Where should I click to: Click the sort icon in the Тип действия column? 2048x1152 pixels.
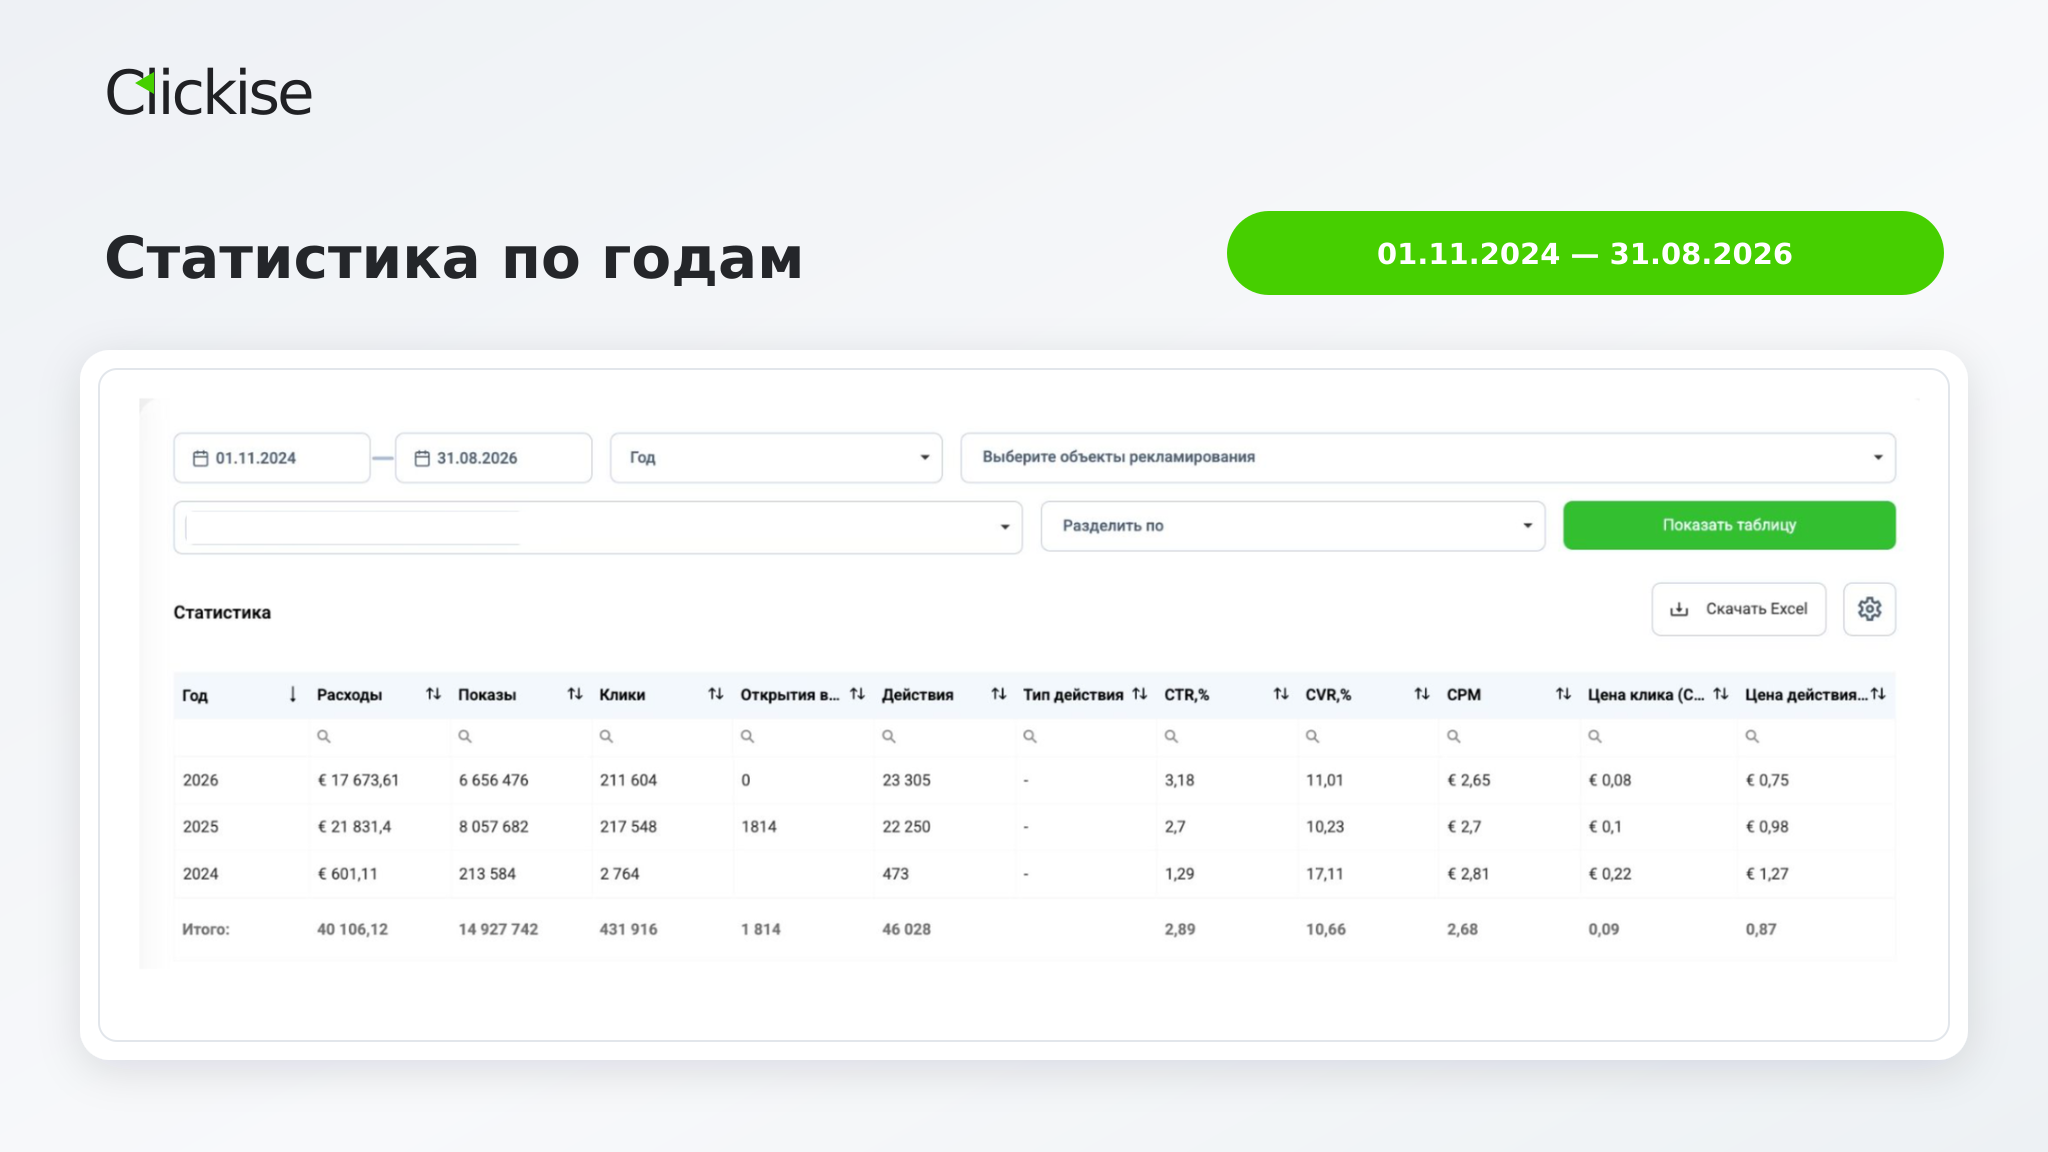click(x=1139, y=694)
